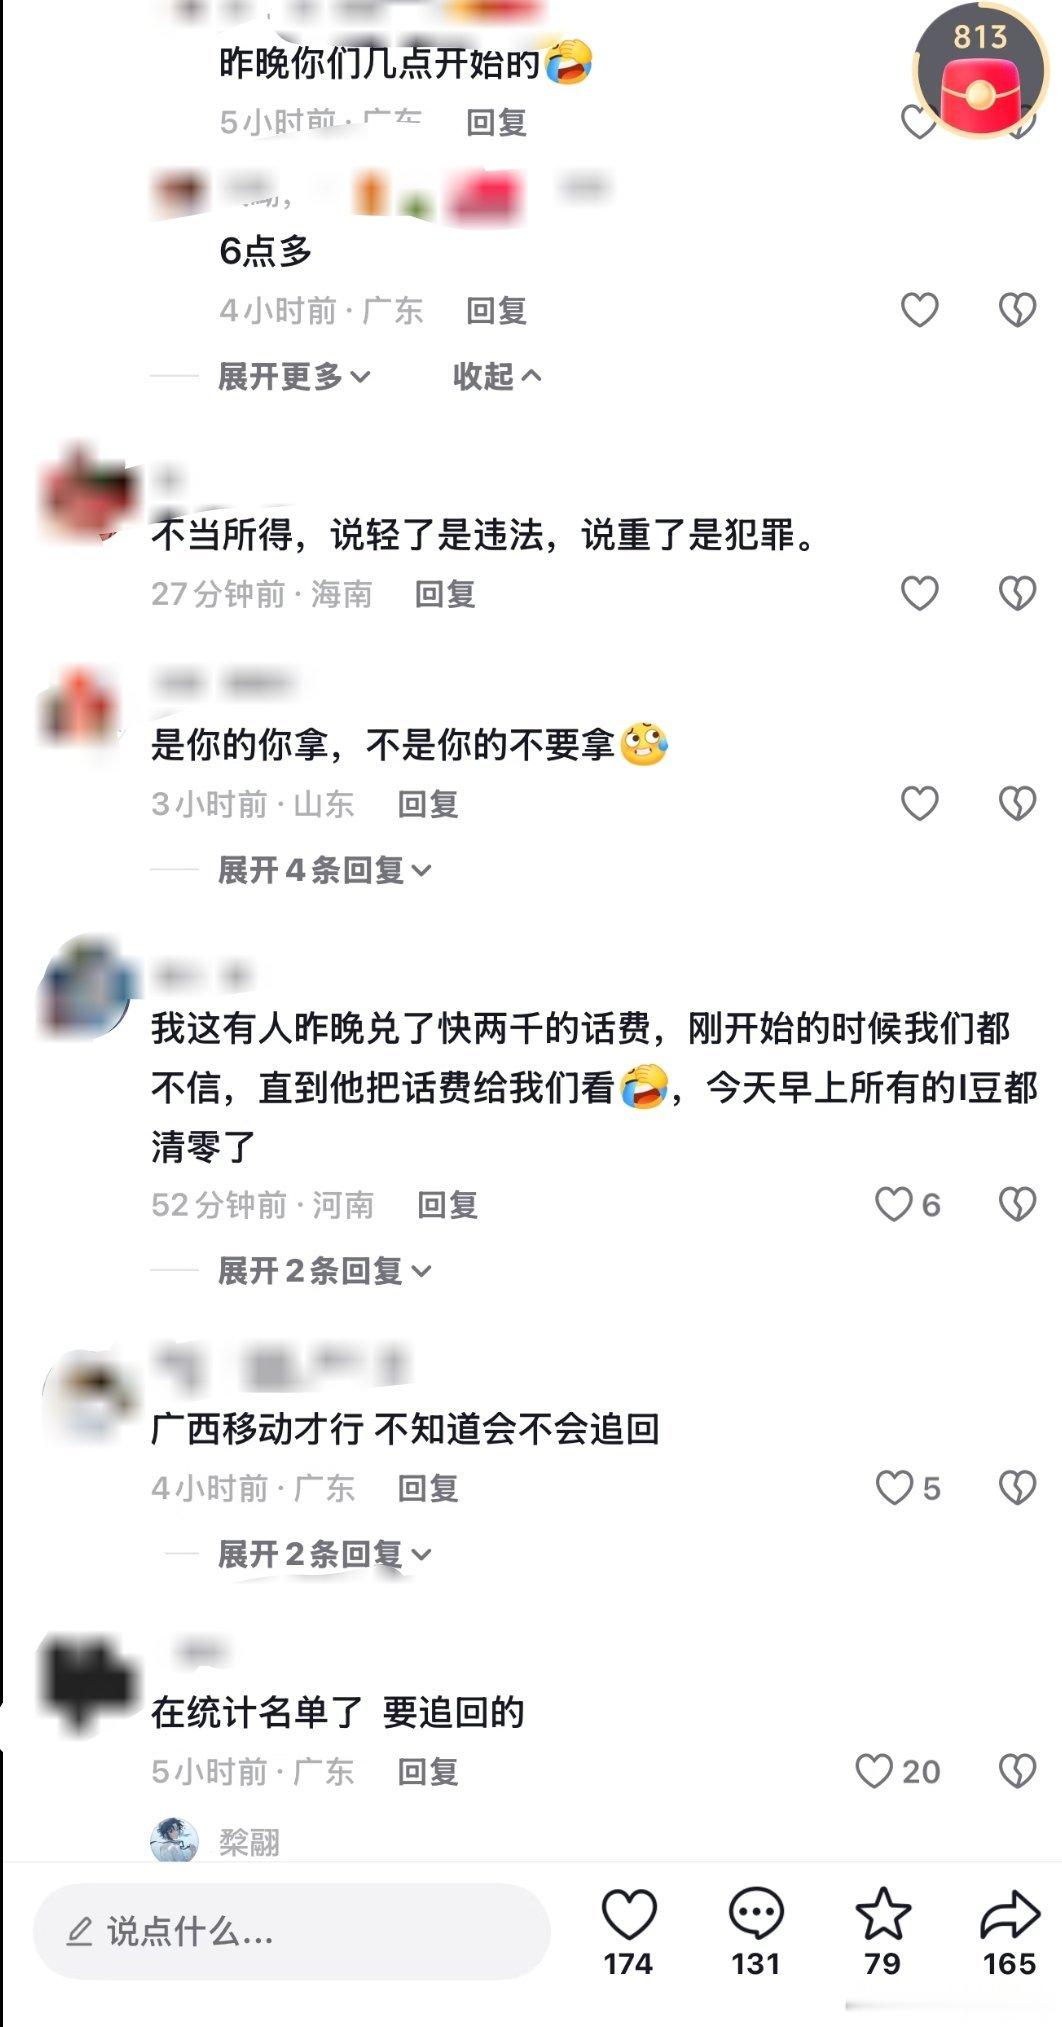Screen dimensions: 1062x2027
Task: Tap the red envelope 813 icon
Action: coord(981,72)
